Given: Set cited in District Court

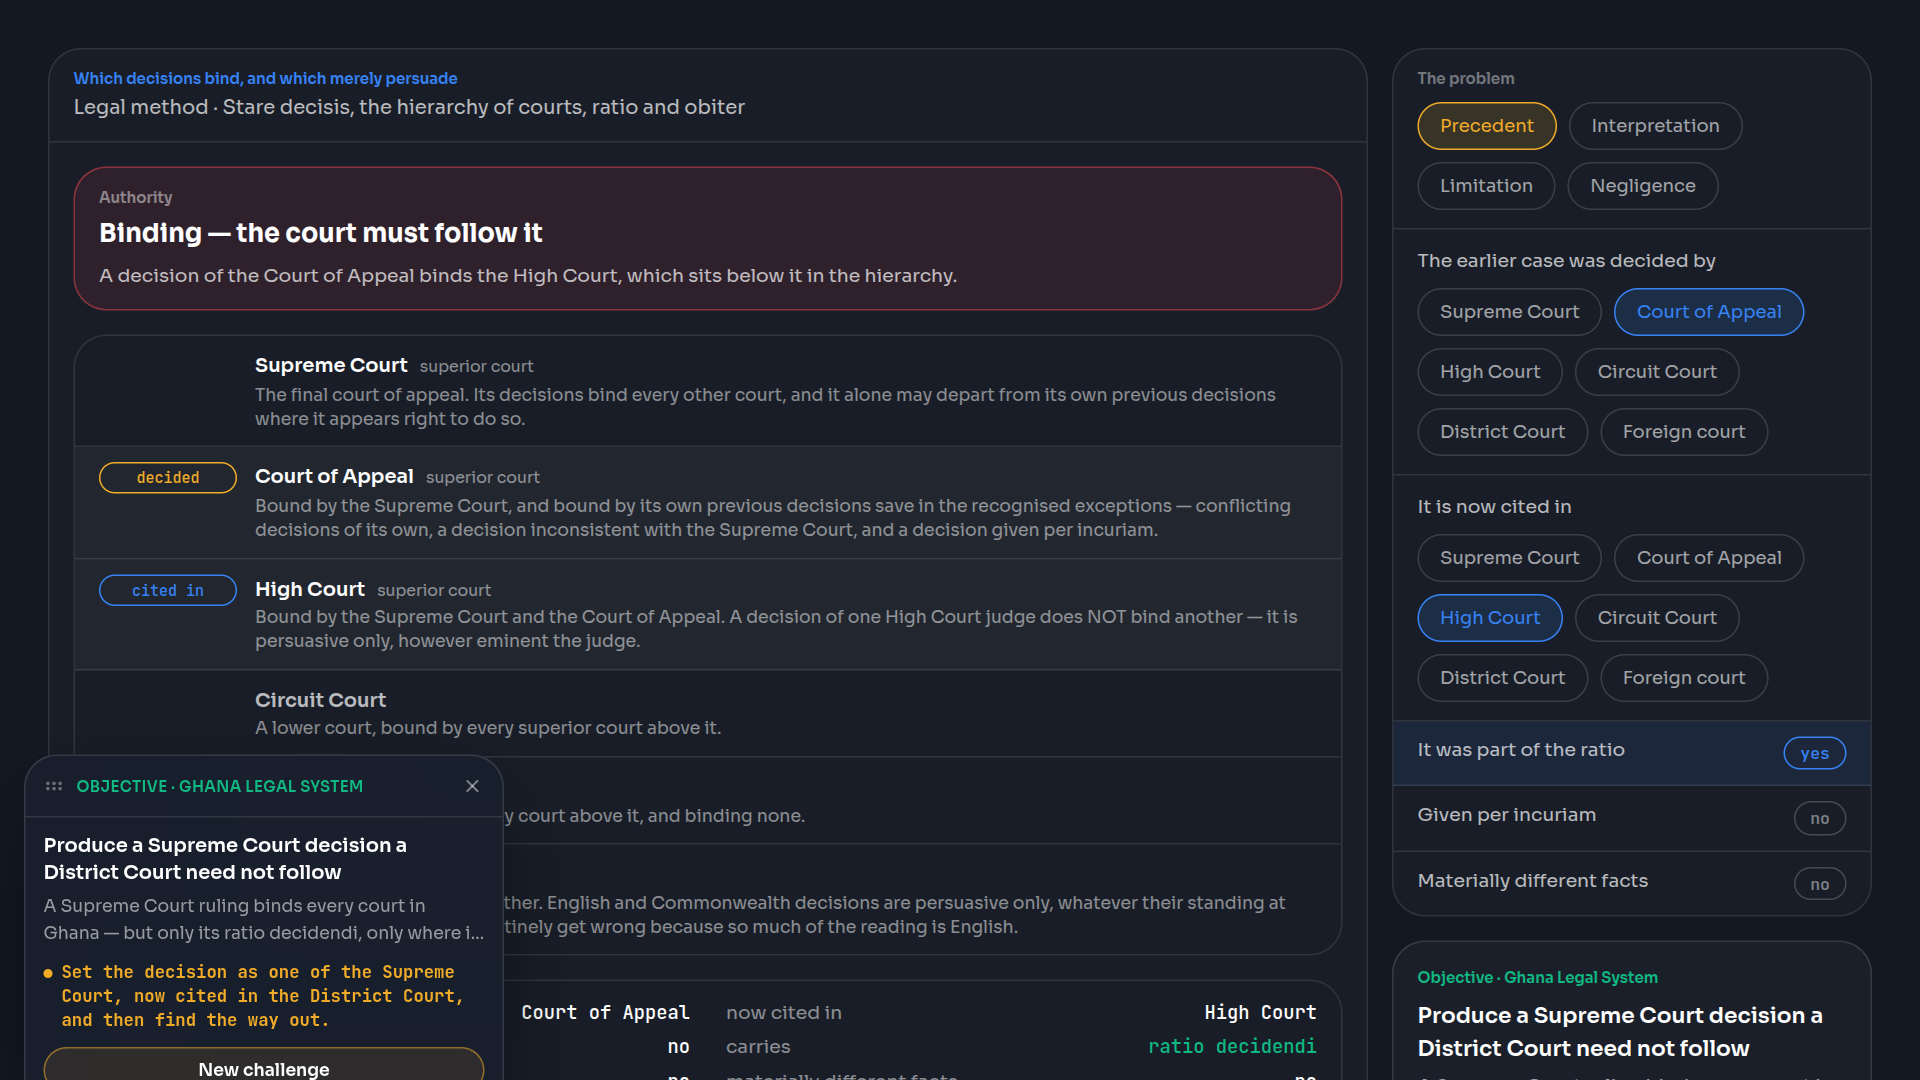Looking at the screenshot, I should [x=1502, y=678].
